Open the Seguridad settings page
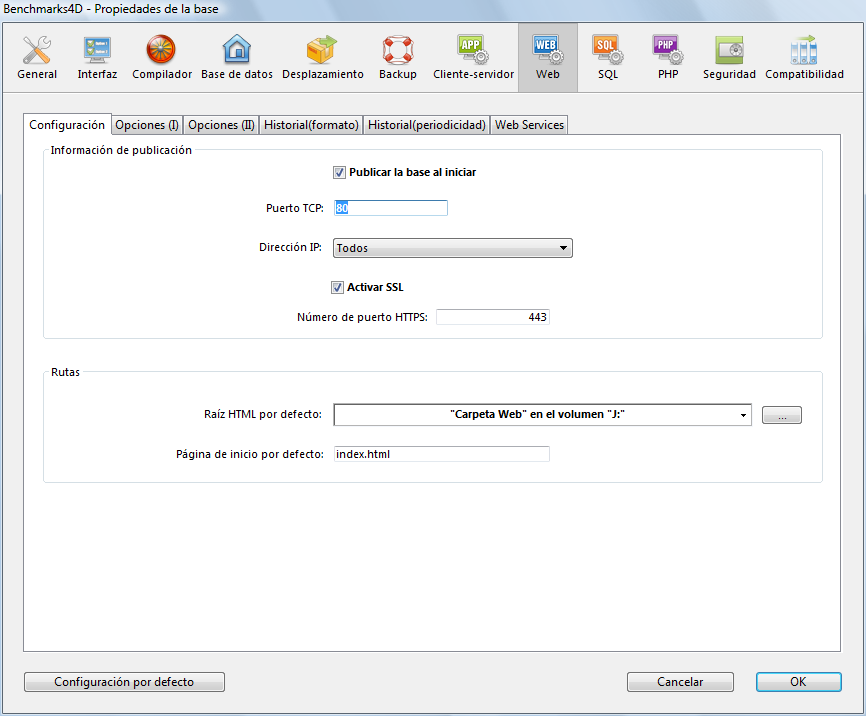Screen dimensions: 866x716 [729, 58]
